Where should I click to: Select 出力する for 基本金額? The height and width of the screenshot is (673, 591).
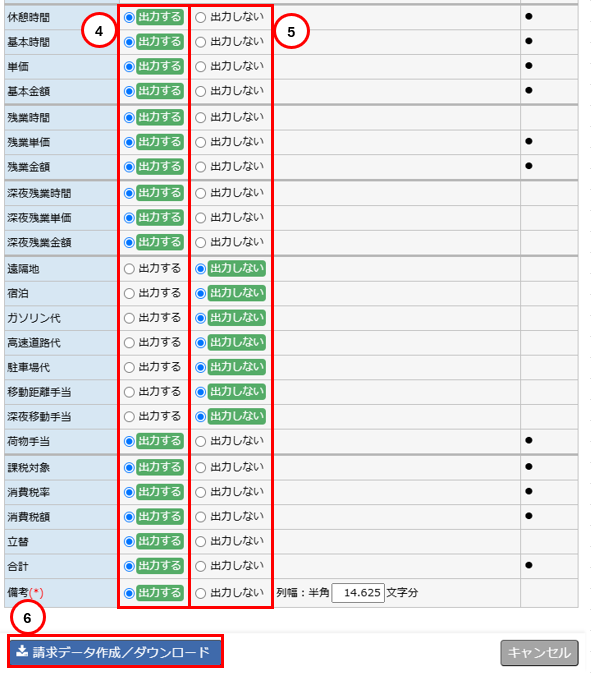click(129, 91)
